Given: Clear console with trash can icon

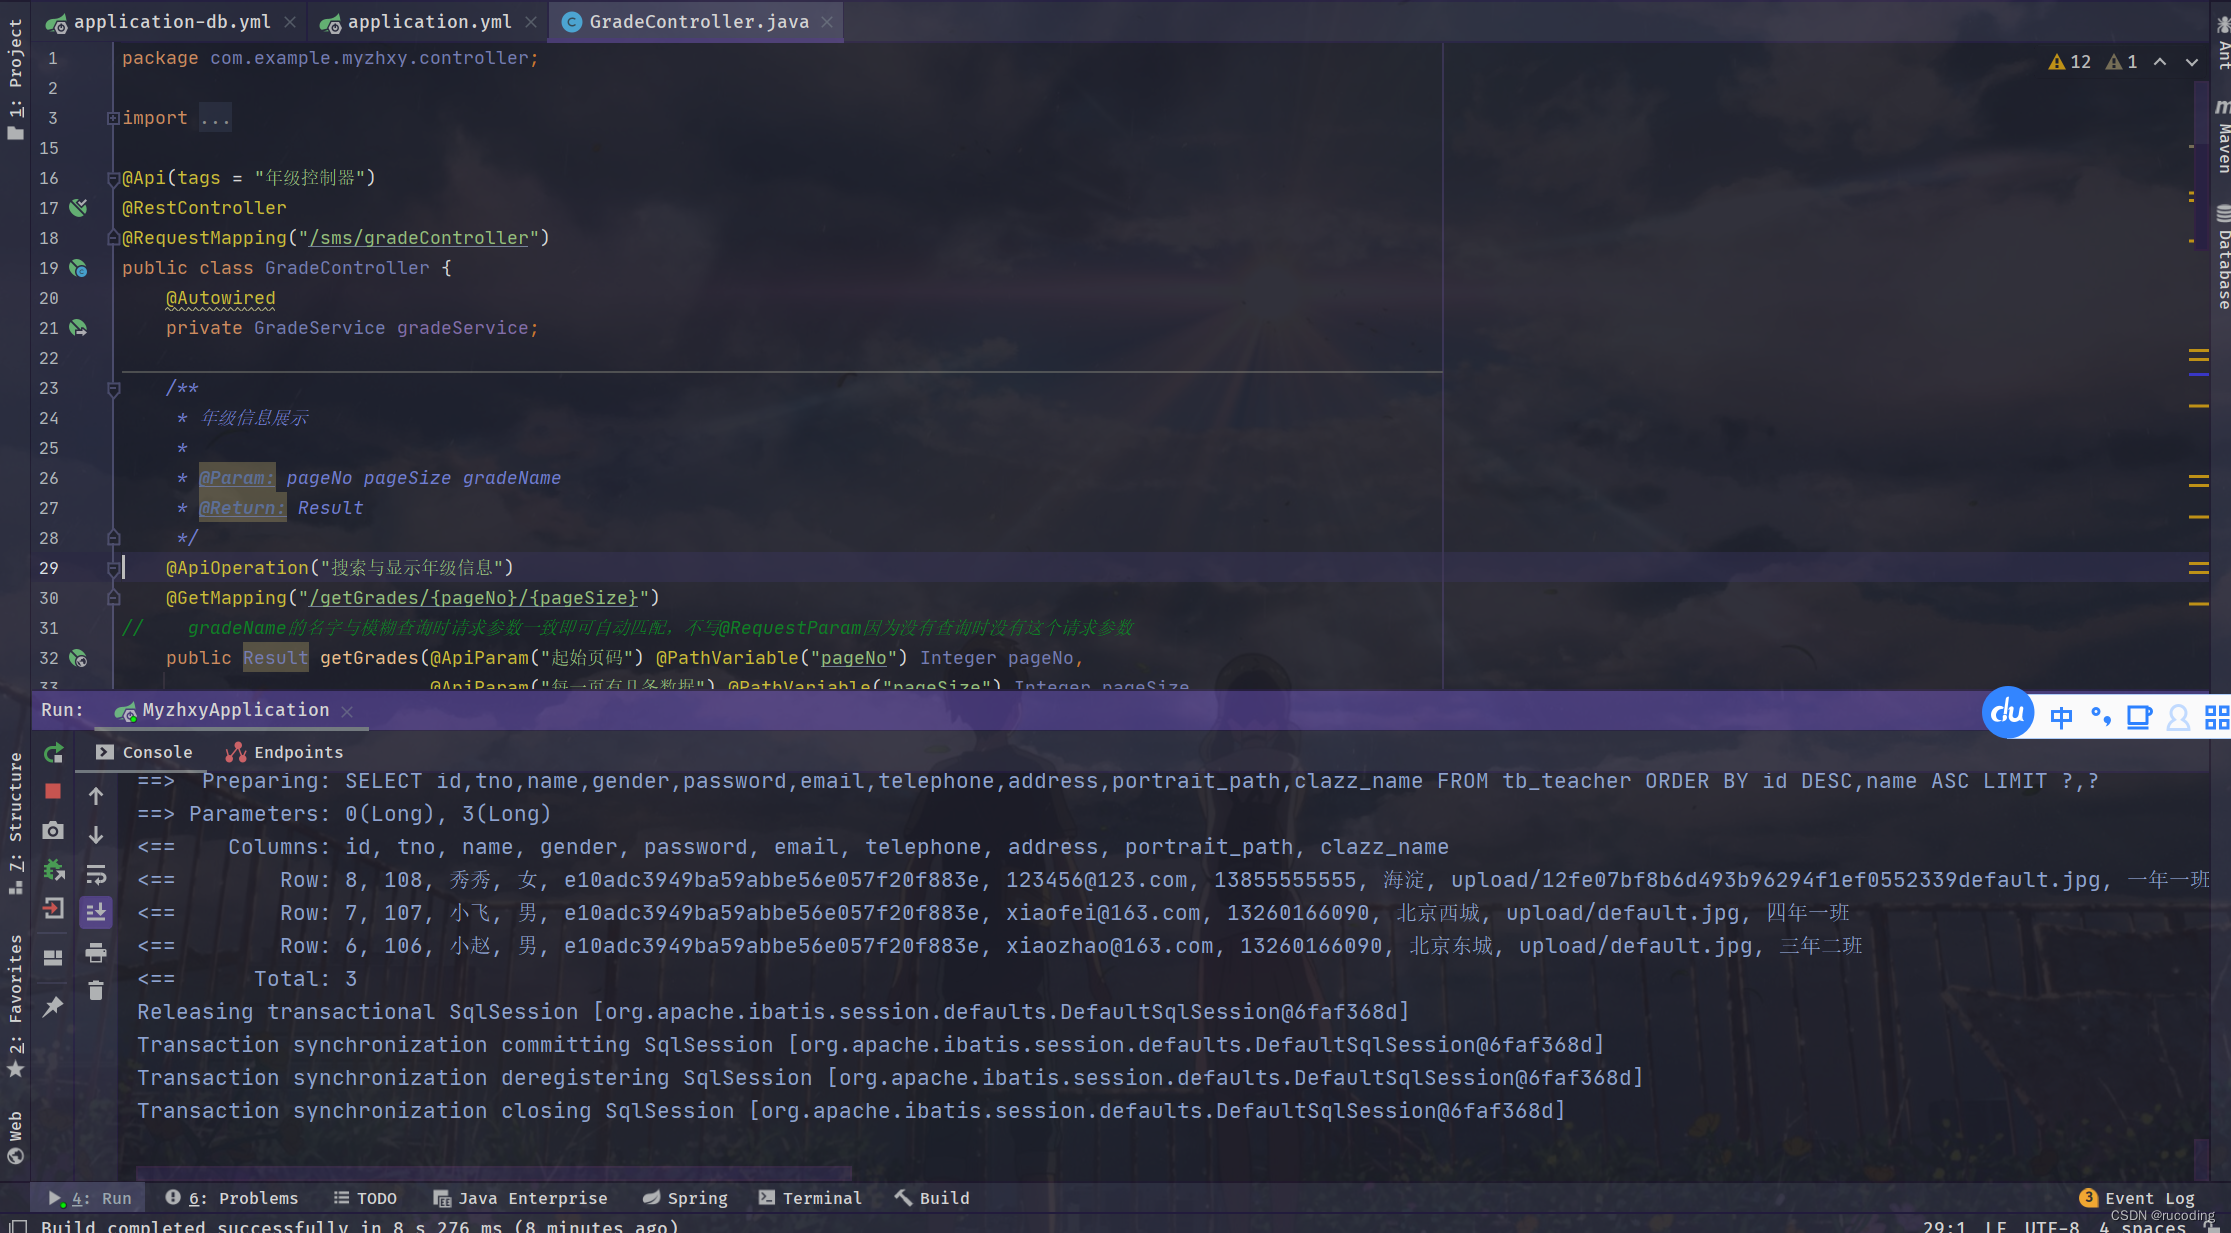Looking at the screenshot, I should [x=96, y=991].
